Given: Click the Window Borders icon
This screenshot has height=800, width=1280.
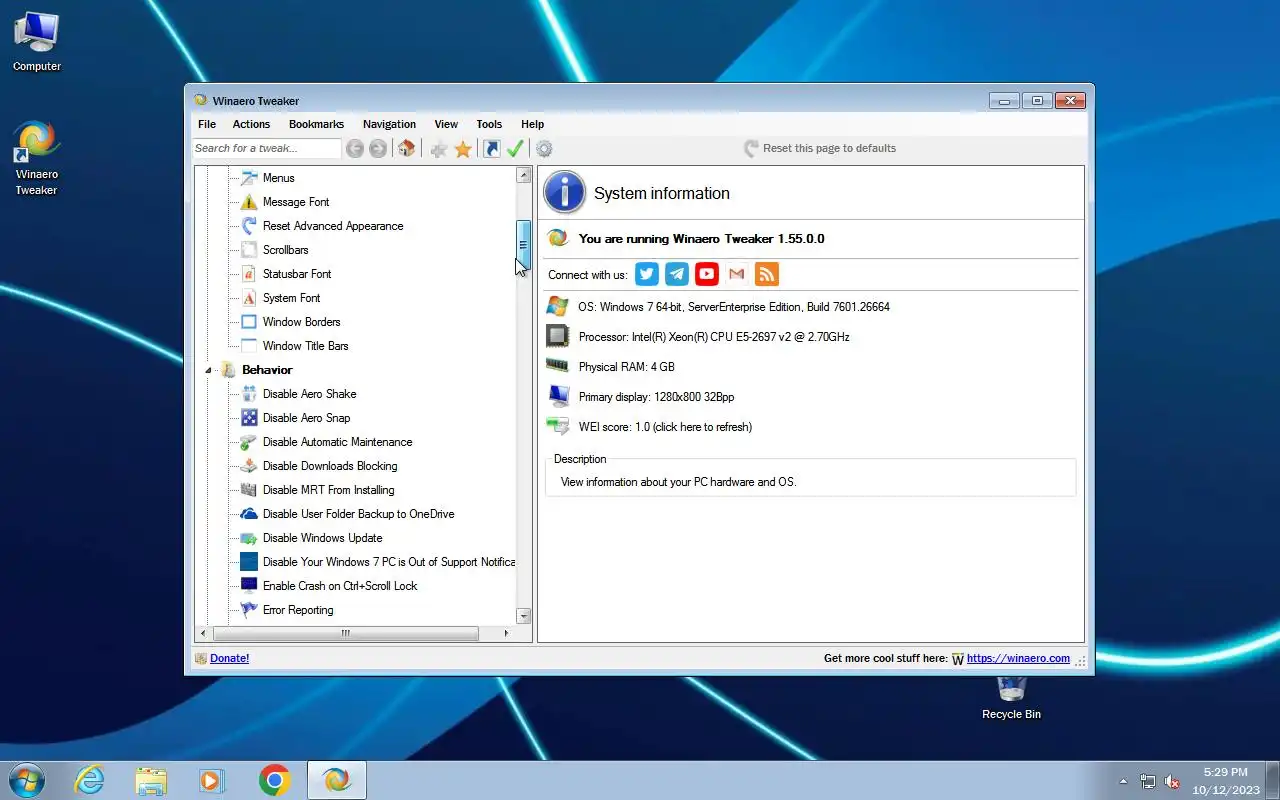Looking at the screenshot, I should pos(249,322).
